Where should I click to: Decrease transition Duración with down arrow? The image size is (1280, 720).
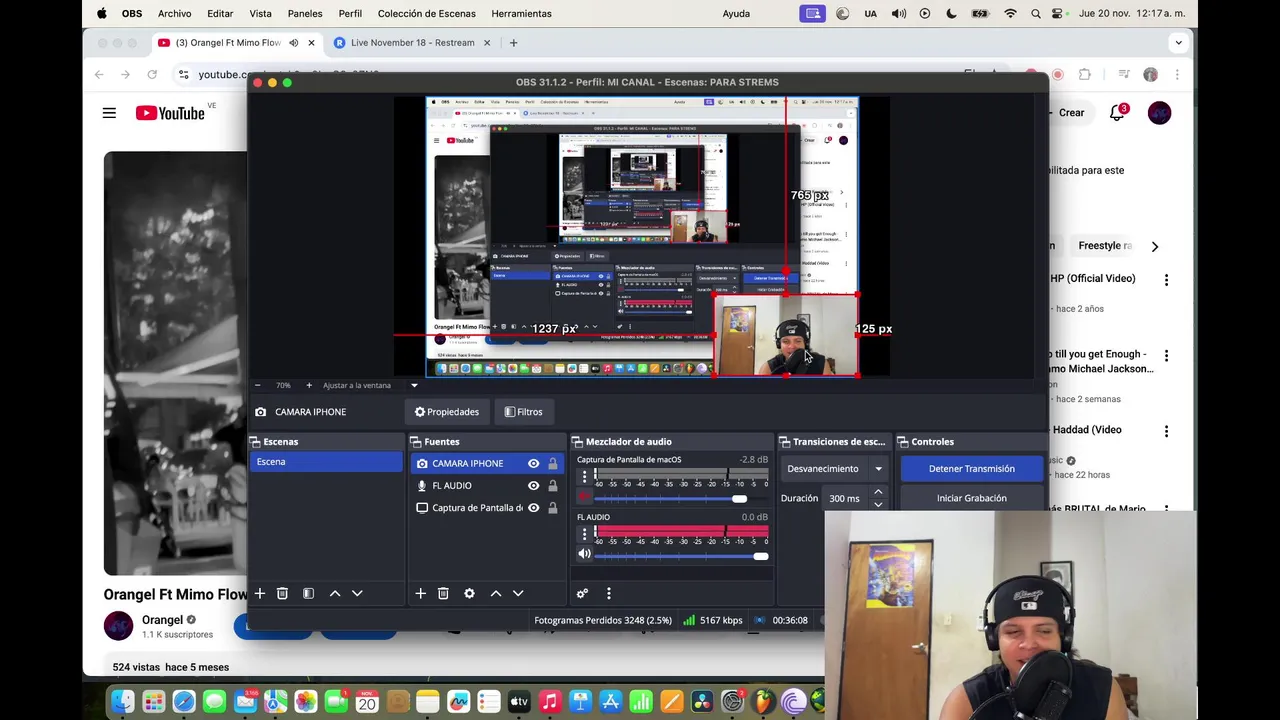pos(878,504)
